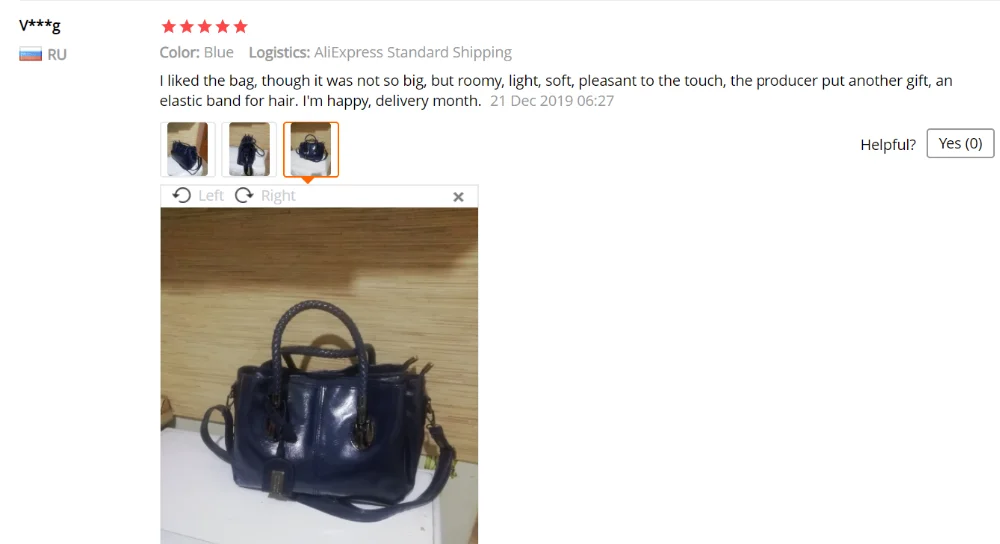Click the Left rotate label
Viewport: 1000px width, 544px height.
pyautogui.click(x=210, y=196)
